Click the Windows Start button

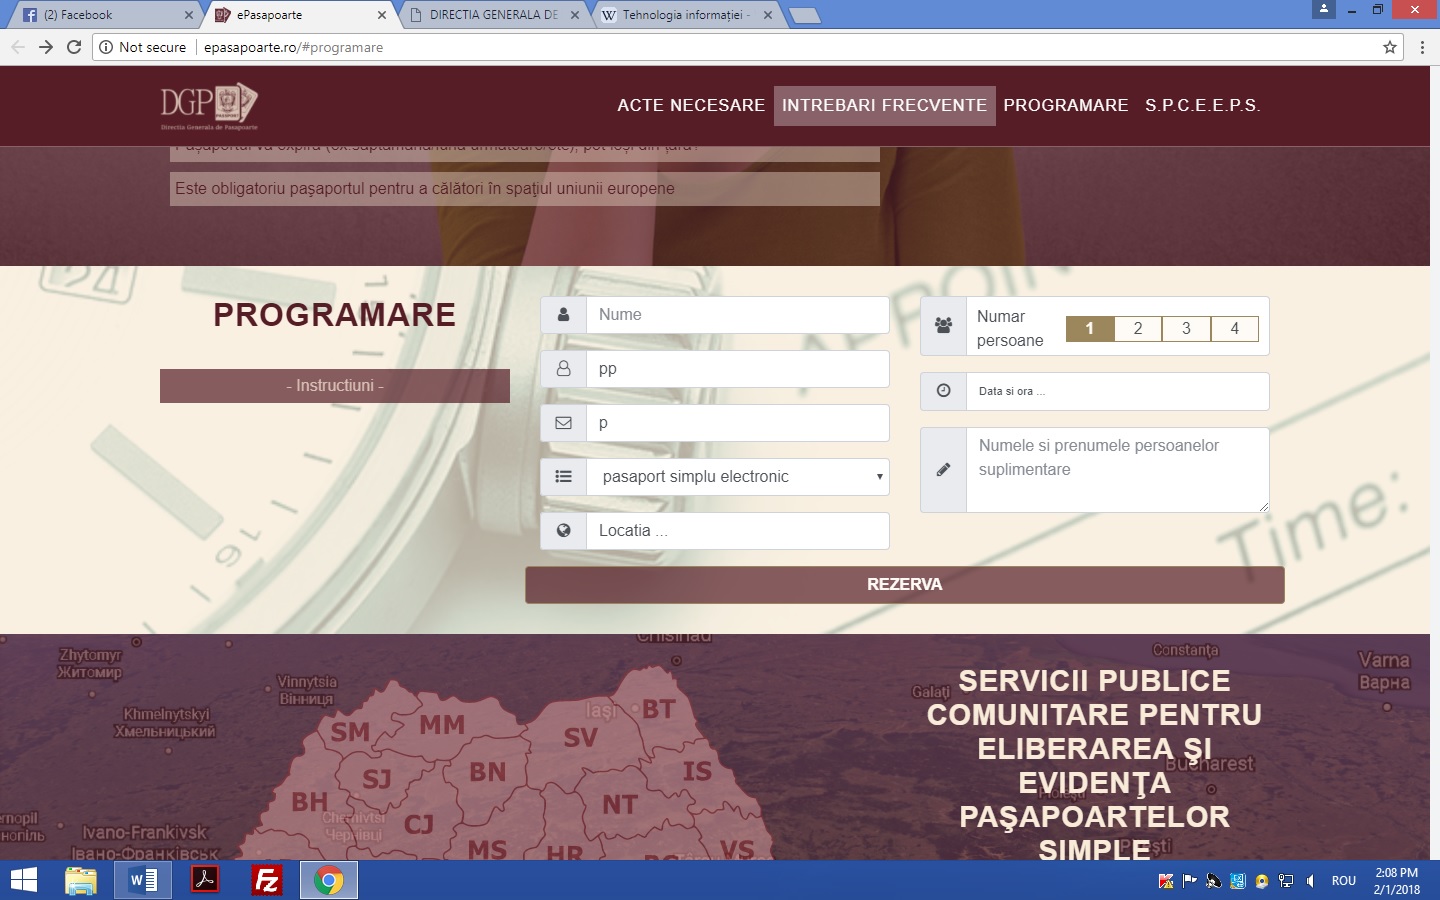pos(23,880)
